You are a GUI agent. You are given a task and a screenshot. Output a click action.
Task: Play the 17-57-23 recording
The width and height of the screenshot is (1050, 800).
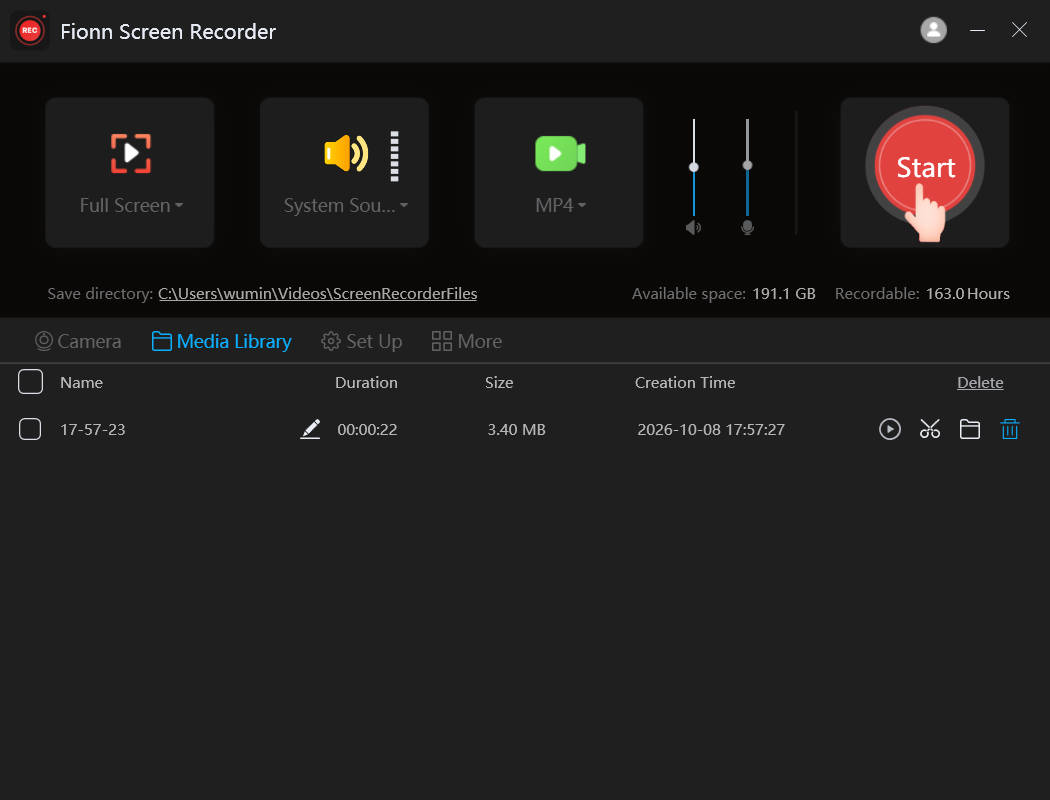(x=889, y=429)
